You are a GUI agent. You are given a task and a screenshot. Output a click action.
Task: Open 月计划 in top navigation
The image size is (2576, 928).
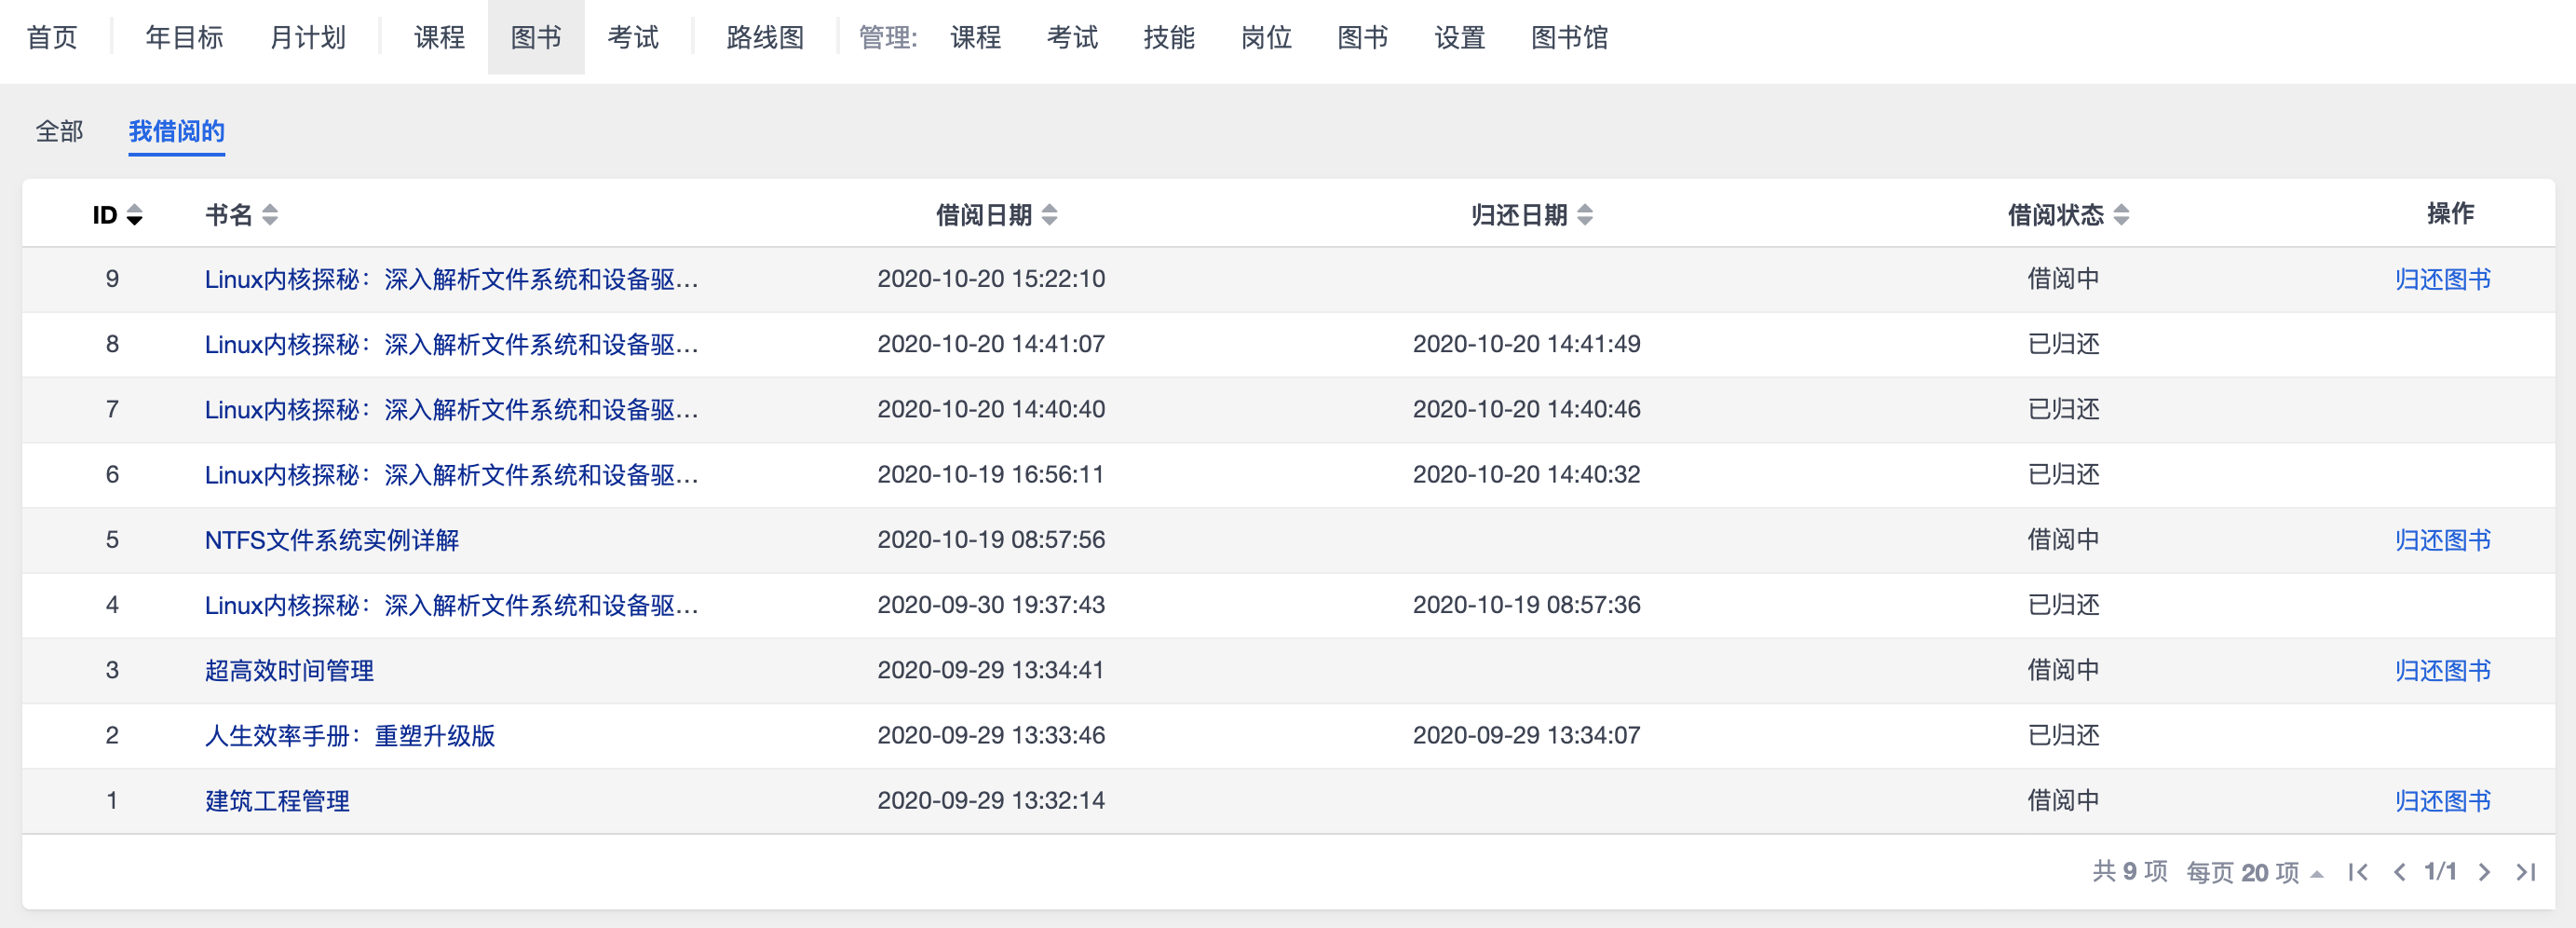(308, 38)
